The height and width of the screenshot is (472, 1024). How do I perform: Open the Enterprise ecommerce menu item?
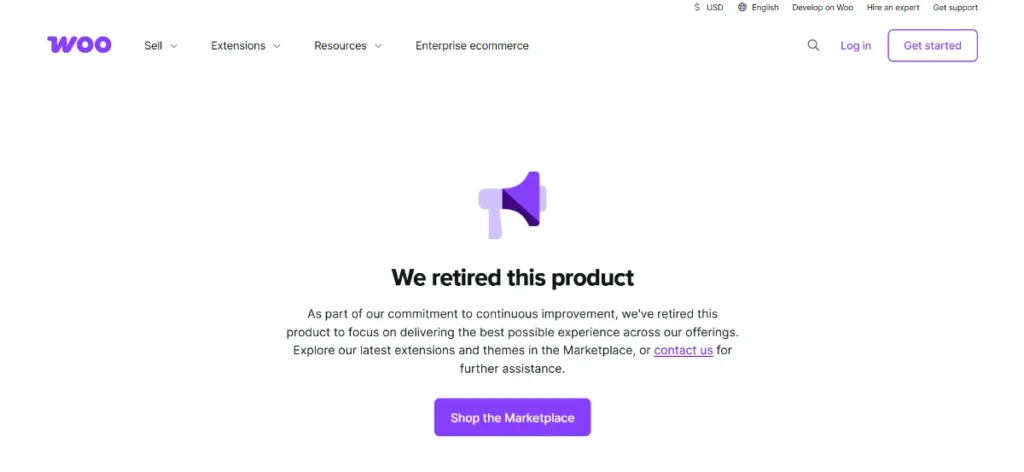(x=472, y=46)
